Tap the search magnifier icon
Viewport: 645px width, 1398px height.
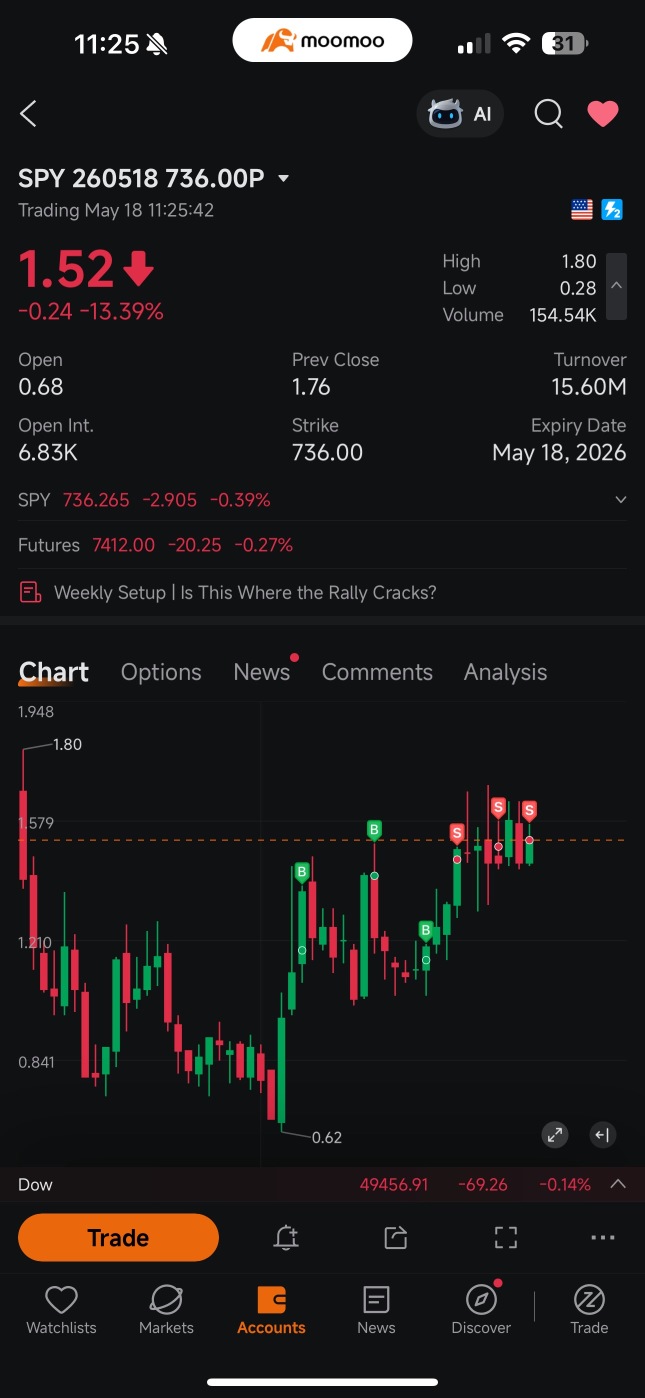[548, 114]
